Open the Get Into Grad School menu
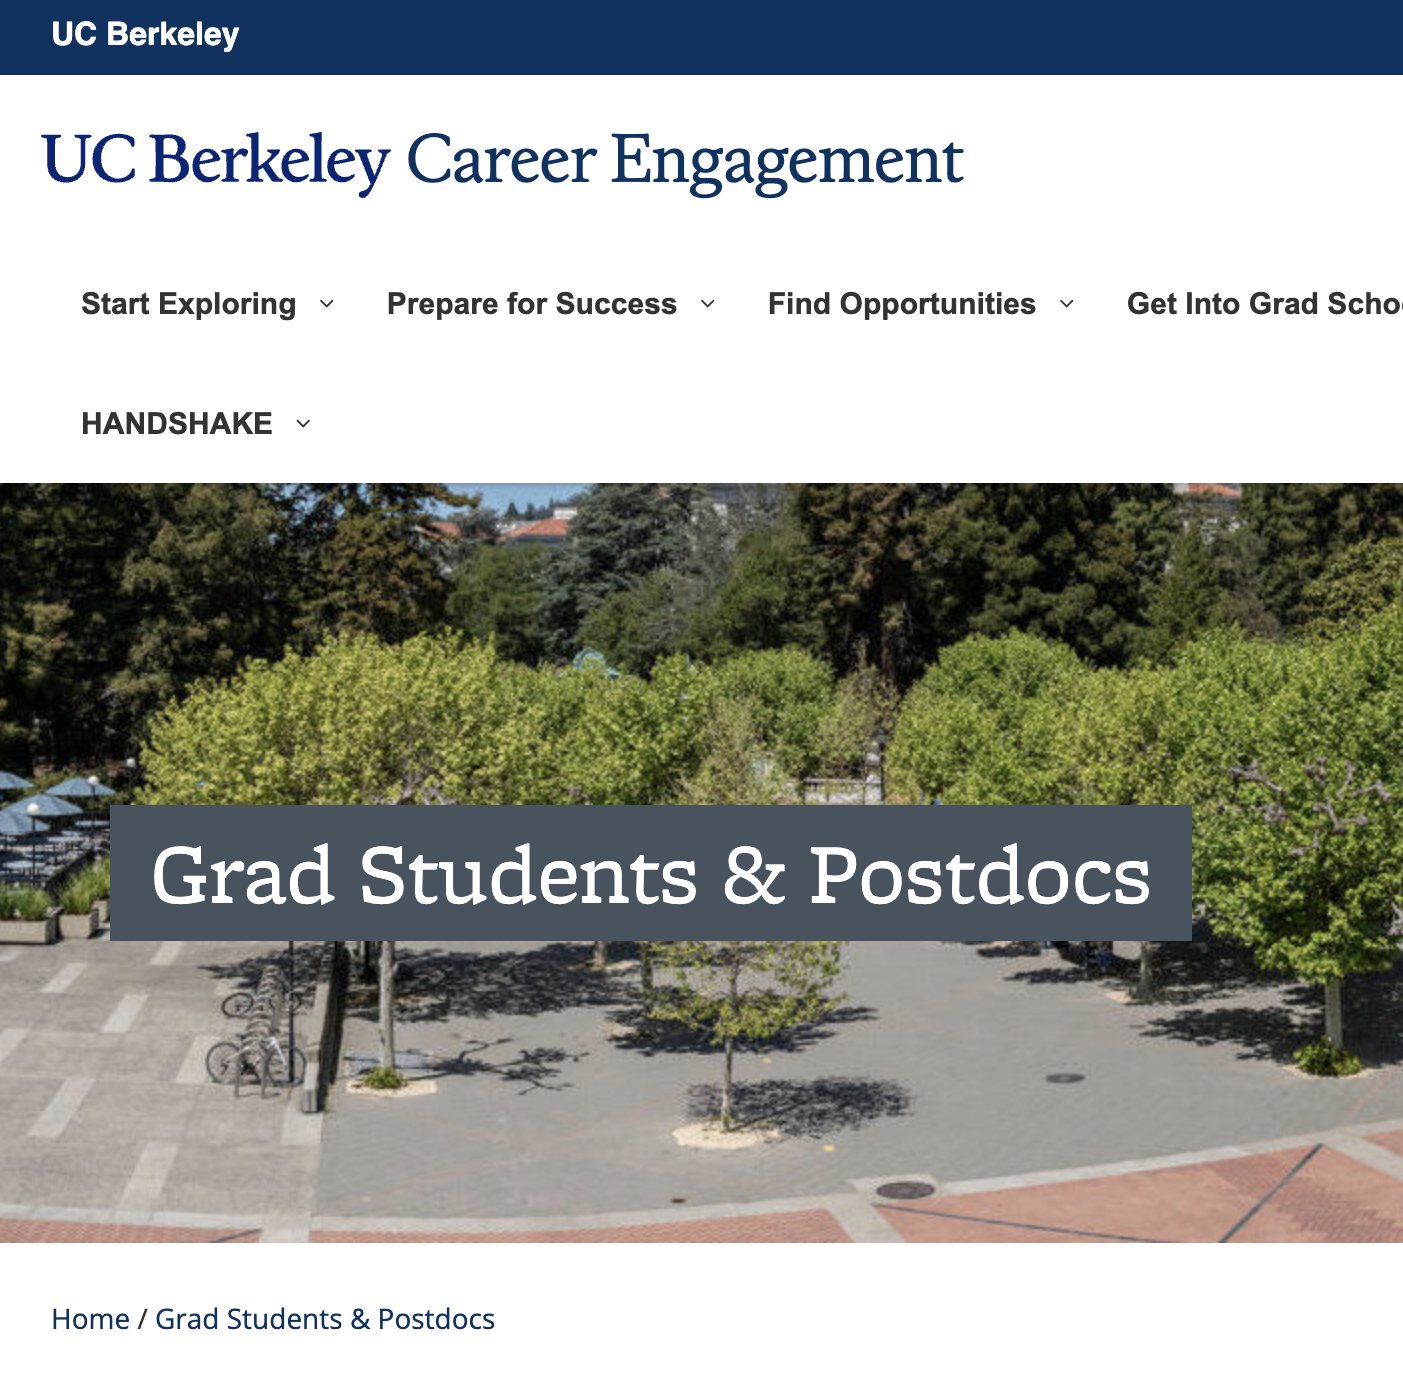 pyautogui.click(x=1265, y=304)
